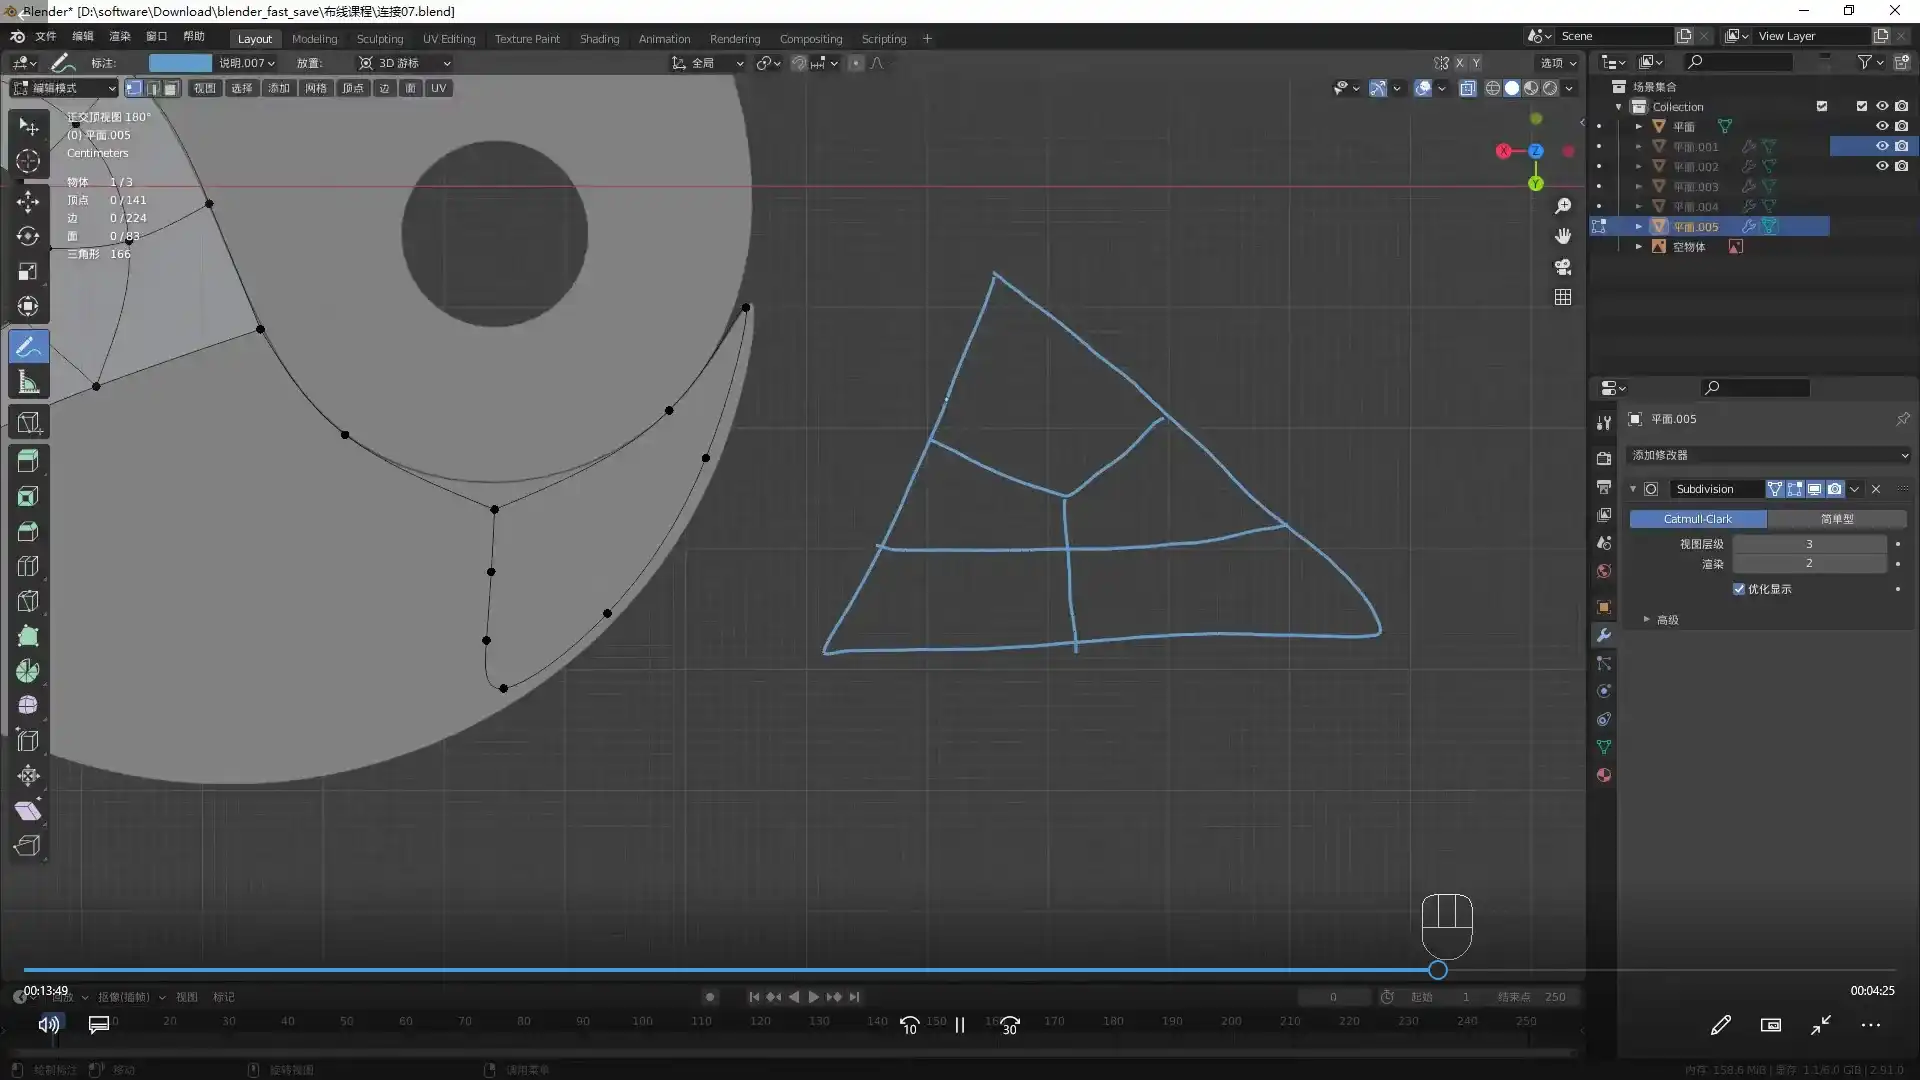Viewport: 1920px width, 1080px height.
Task: Disable realtime display toggle on Subdivision modifier
Action: tap(1813, 489)
